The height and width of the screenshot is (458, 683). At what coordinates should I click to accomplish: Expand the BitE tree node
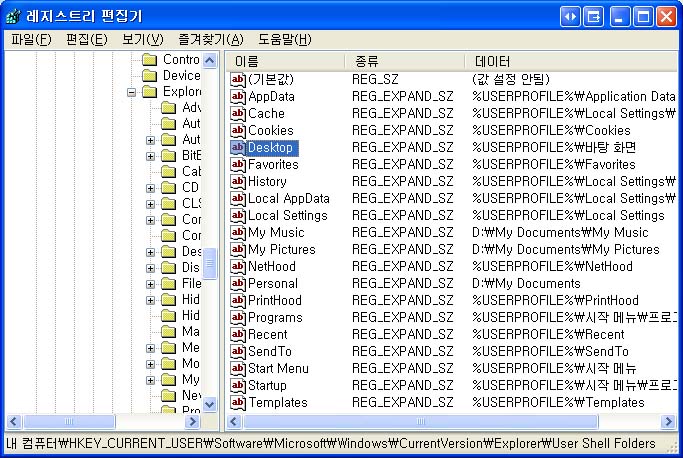point(150,156)
